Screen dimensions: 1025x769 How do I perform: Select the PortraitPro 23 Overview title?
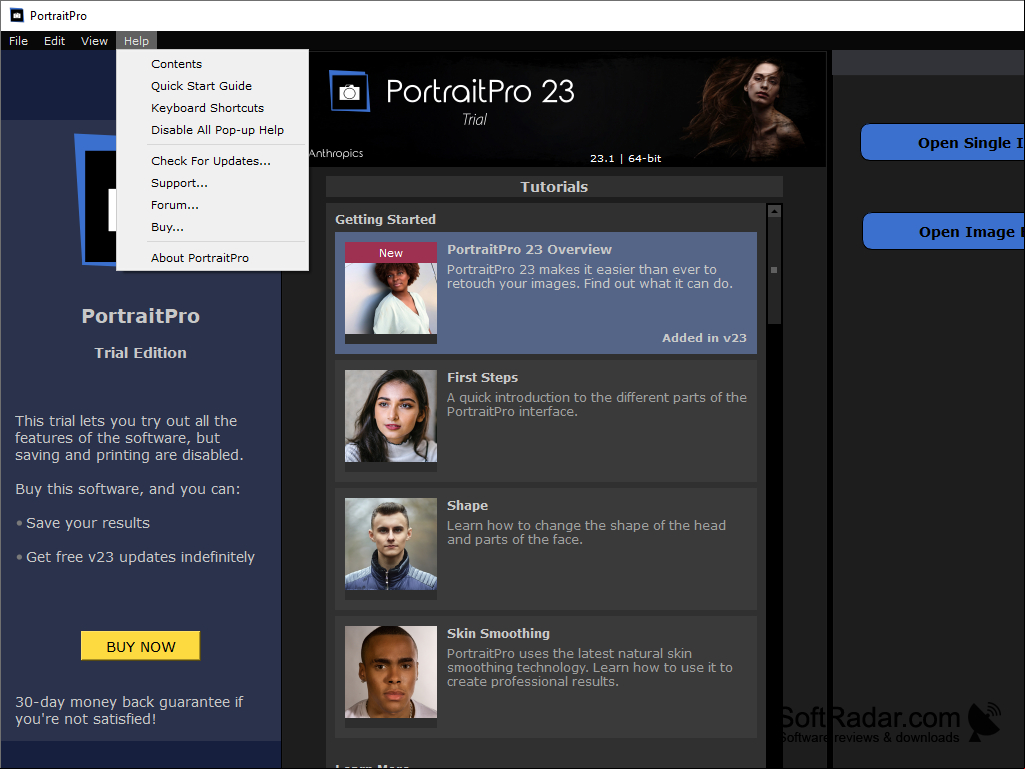click(529, 249)
